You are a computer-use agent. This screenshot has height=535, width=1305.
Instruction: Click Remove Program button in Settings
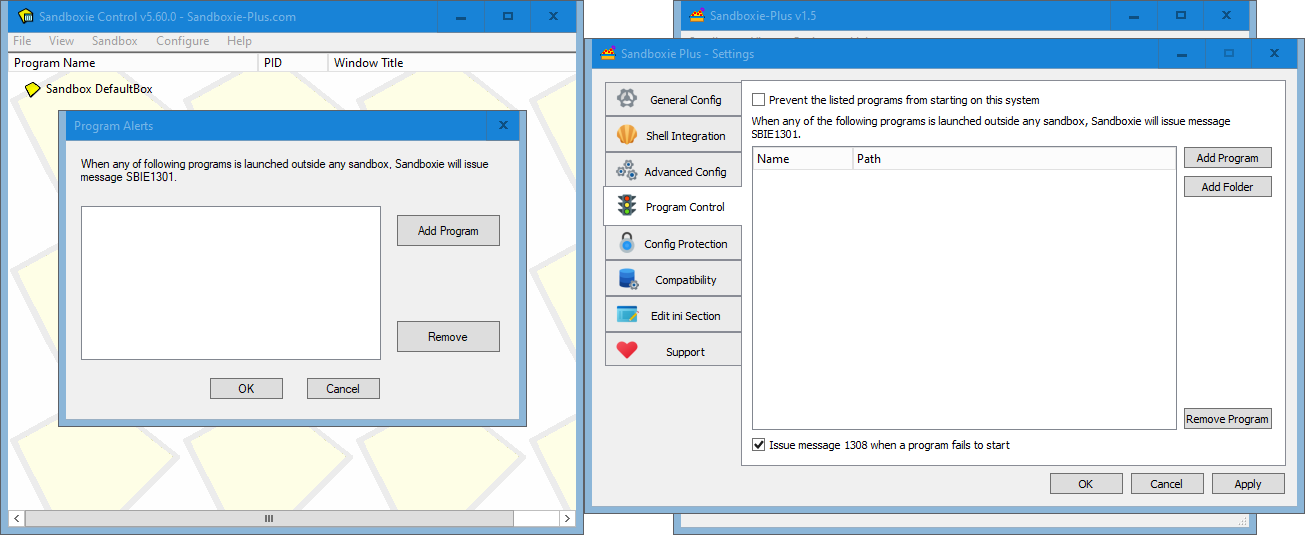pos(1227,419)
